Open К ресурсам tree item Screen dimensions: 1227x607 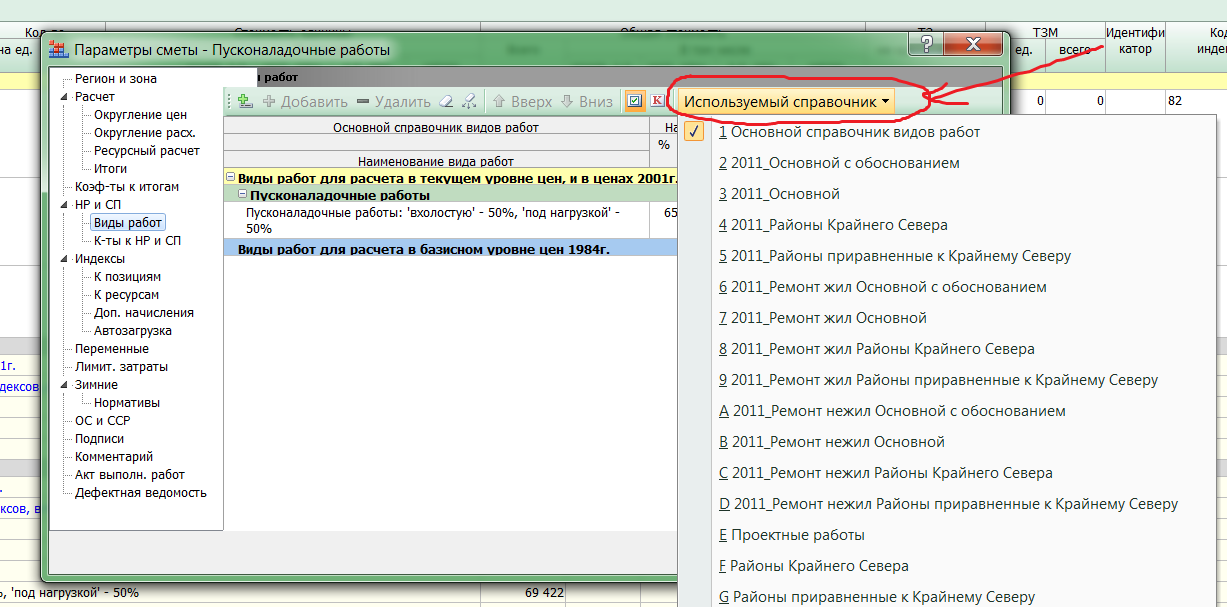[x=126, y=295]
